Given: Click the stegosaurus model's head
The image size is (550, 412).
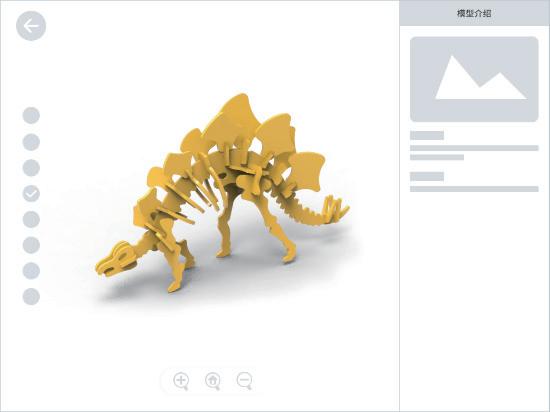Looking at the screenshot, I should [116, 261].
